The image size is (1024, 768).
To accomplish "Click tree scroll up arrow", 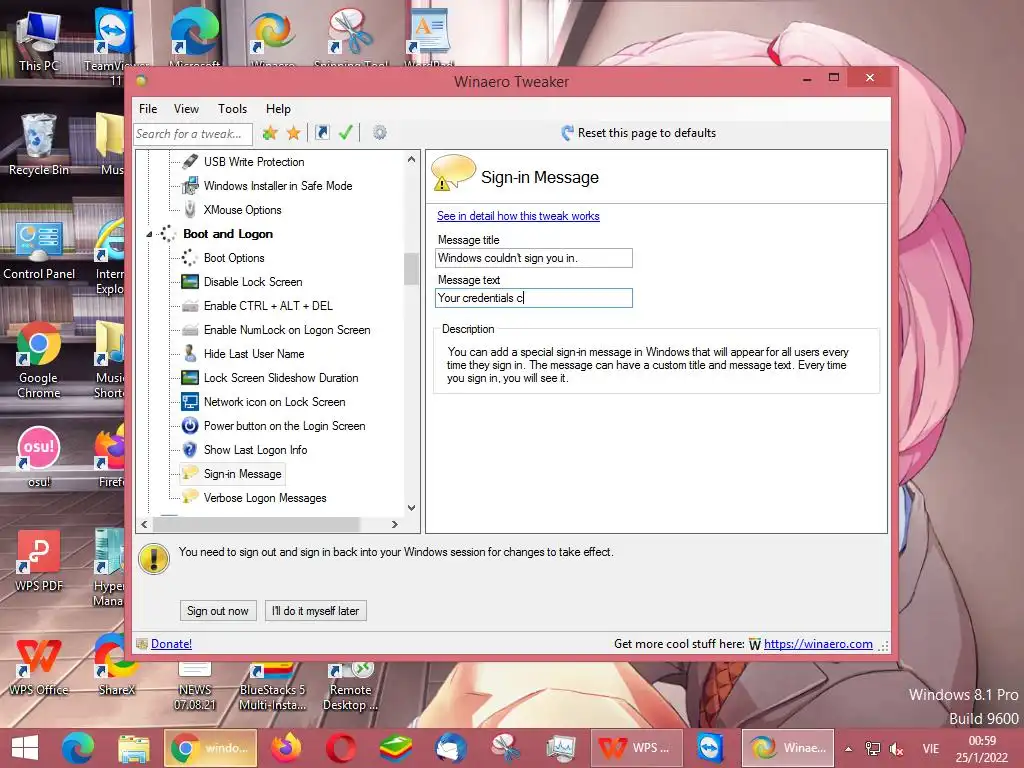I will tap(411, 159).
